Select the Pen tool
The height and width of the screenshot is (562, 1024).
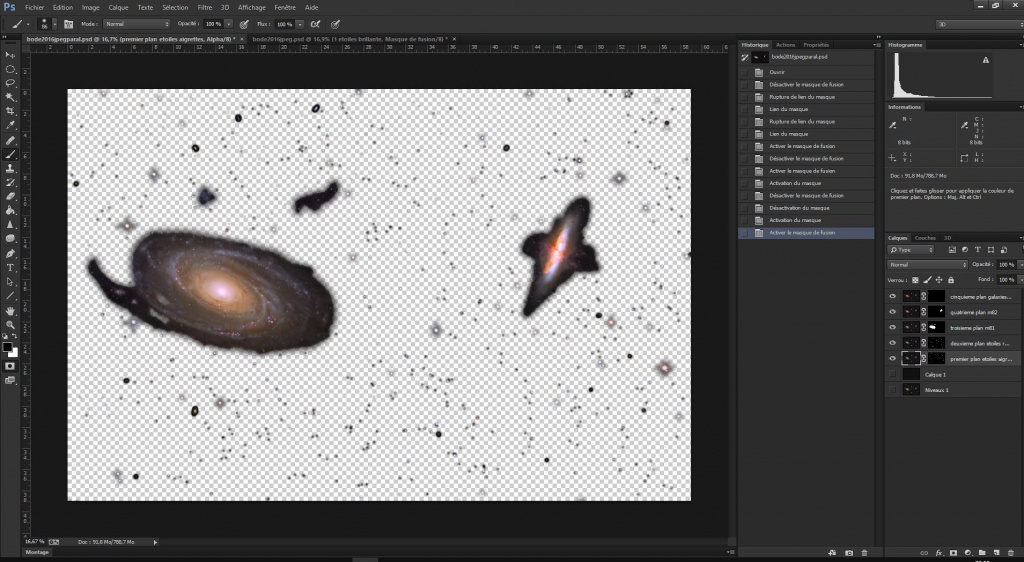[10, 253]
